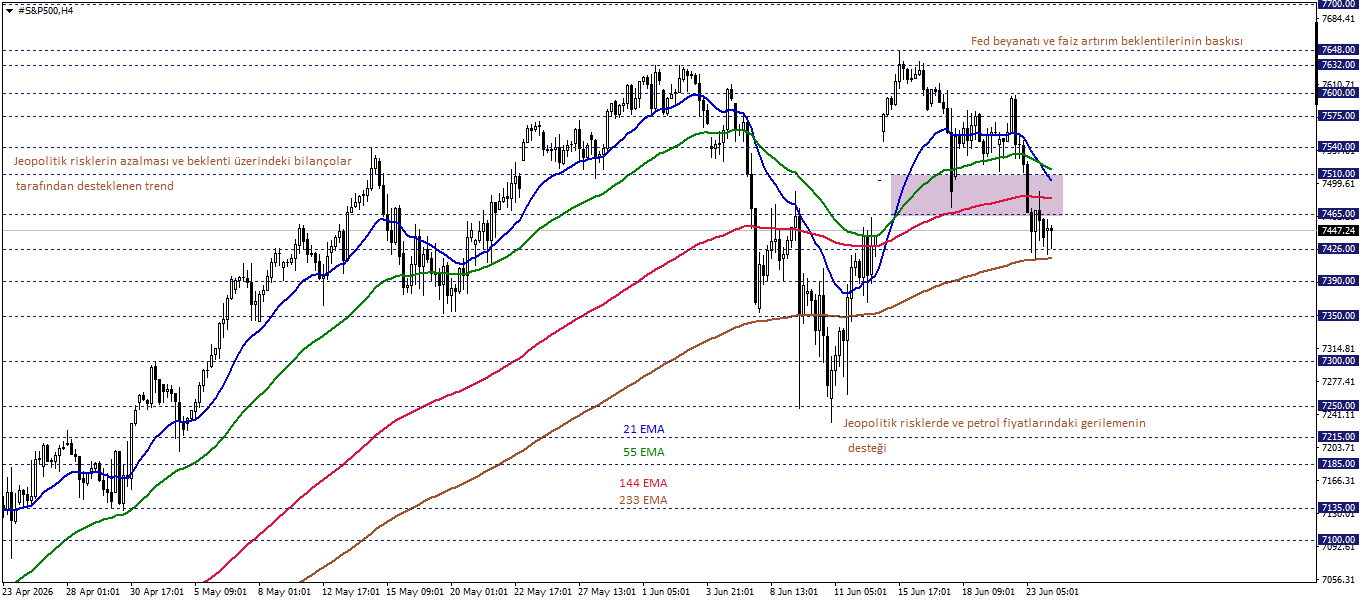Image resolution: width=1362 pixels, height=603 pixels.
Task: Click the 7135.00 level price tag
Action: pyautogui.click(x=1338, y=508)
